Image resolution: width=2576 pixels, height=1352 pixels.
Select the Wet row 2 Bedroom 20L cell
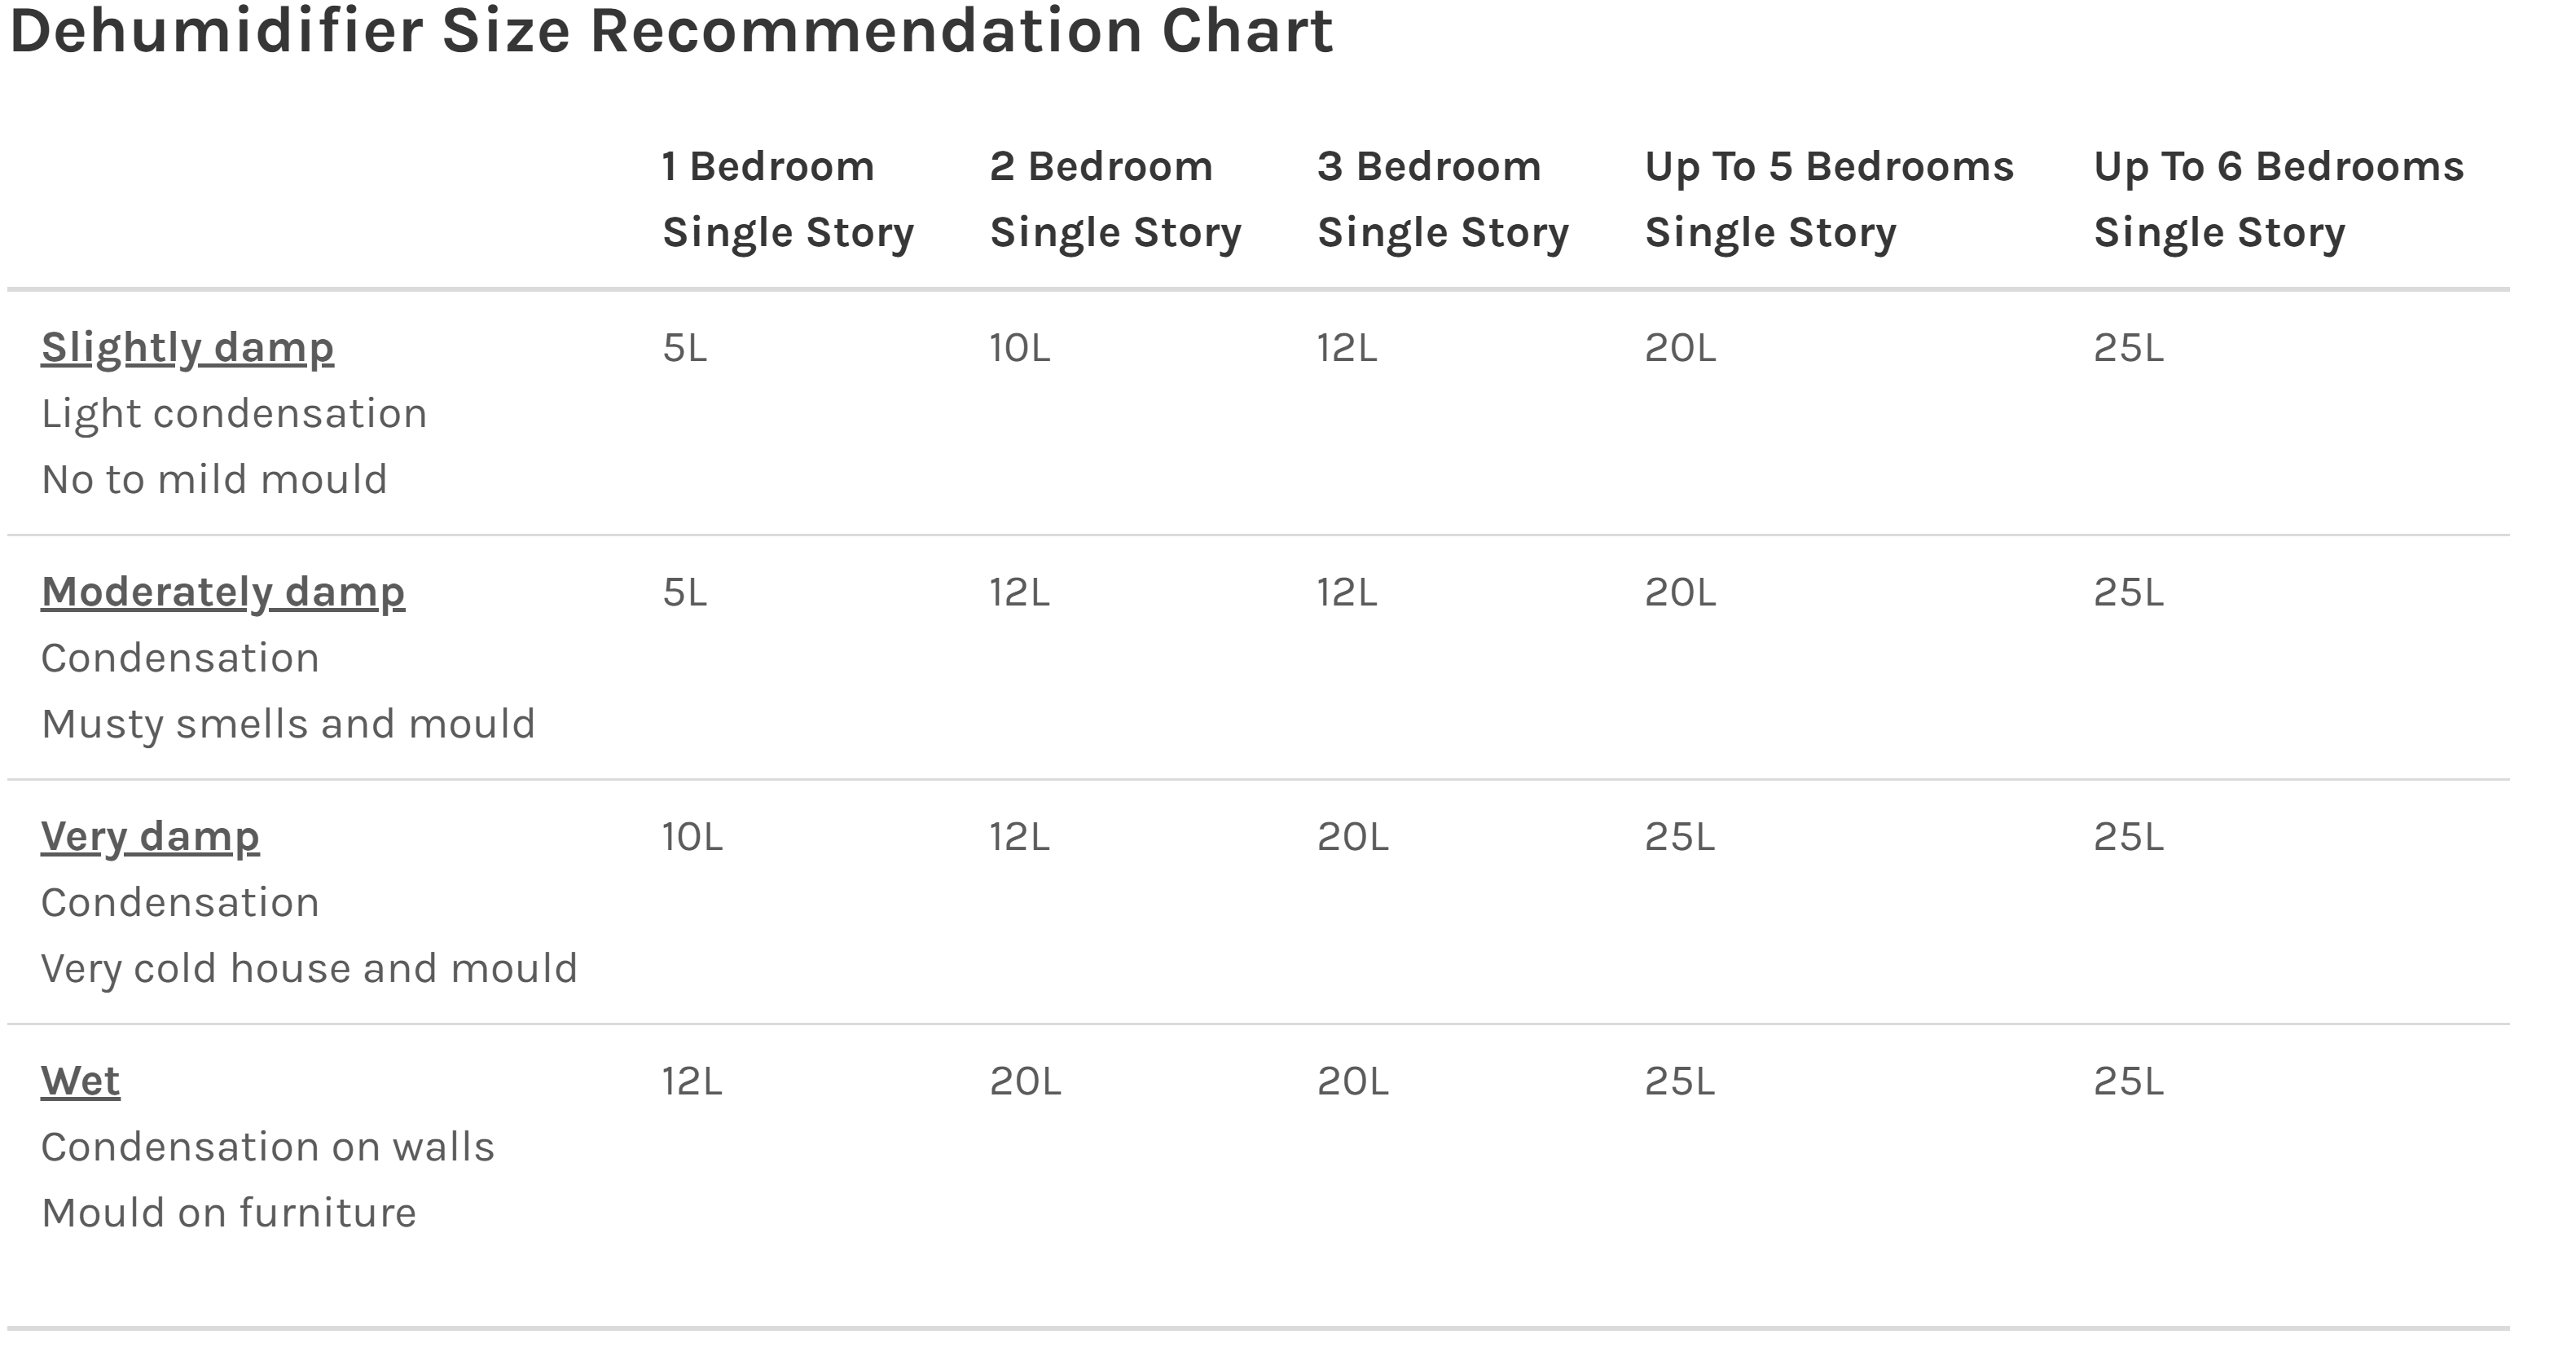click(x=1025, y=1081)
